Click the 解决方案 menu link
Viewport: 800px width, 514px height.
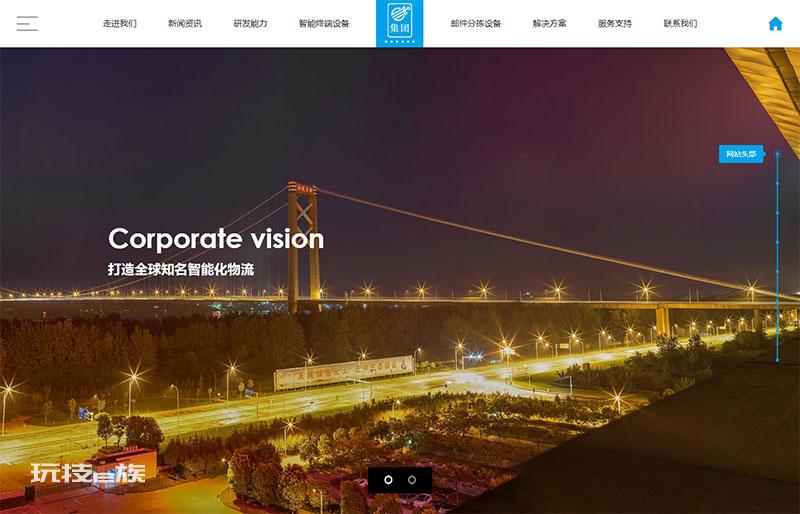549,23
